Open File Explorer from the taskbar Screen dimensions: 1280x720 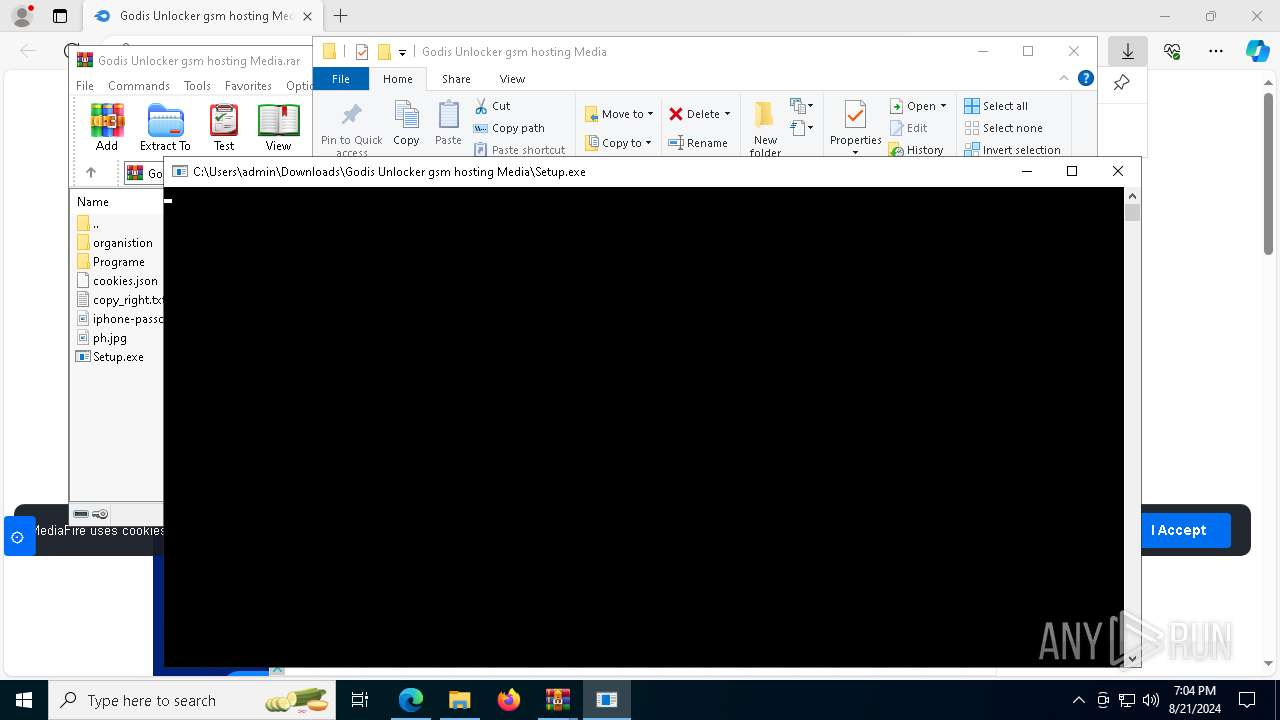[x=459, y=700]
